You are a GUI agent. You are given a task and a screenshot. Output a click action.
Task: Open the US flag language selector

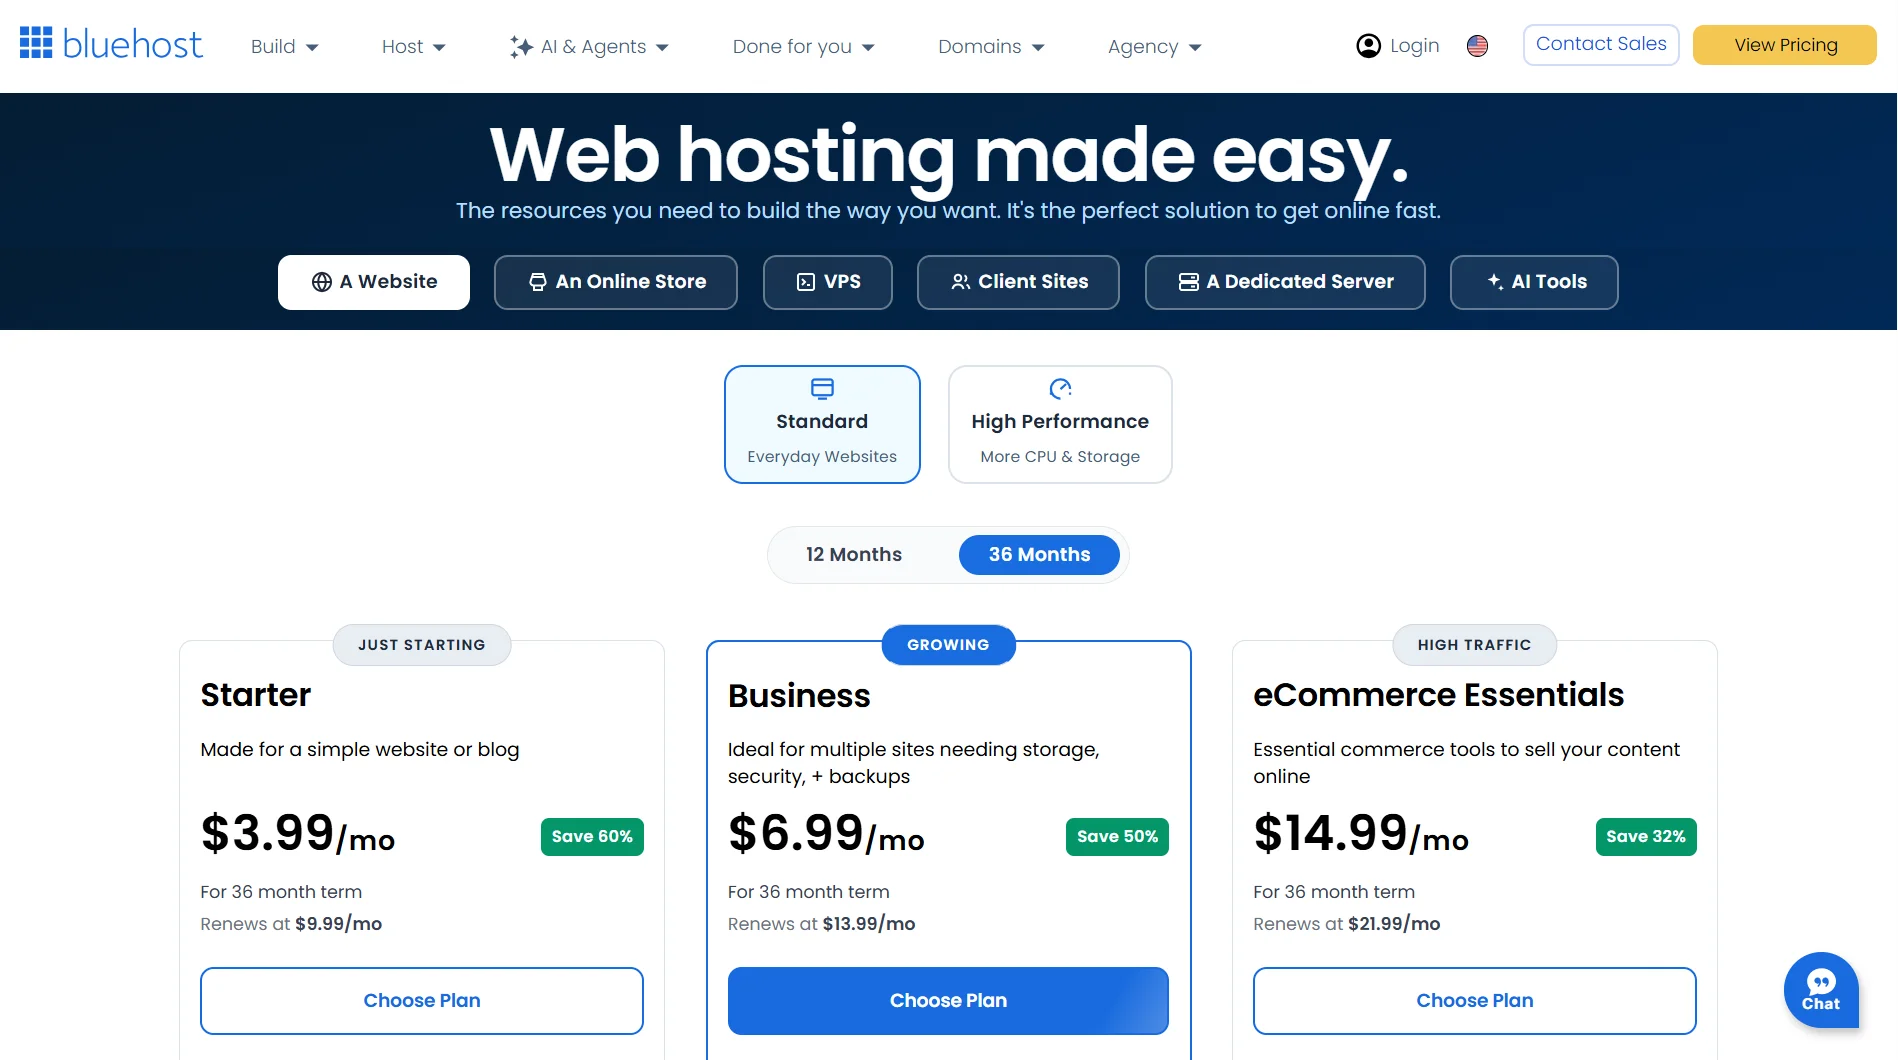[1477, 46]
